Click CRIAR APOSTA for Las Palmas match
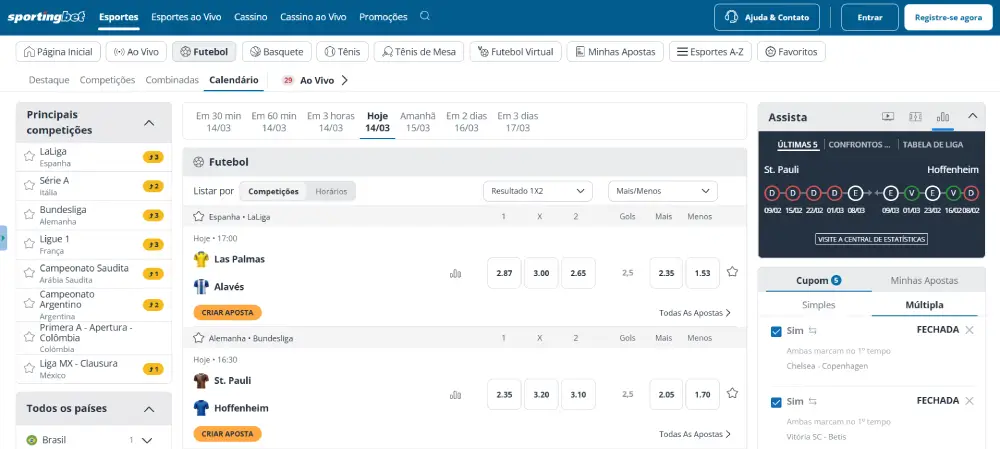 (x=228, y=313)
